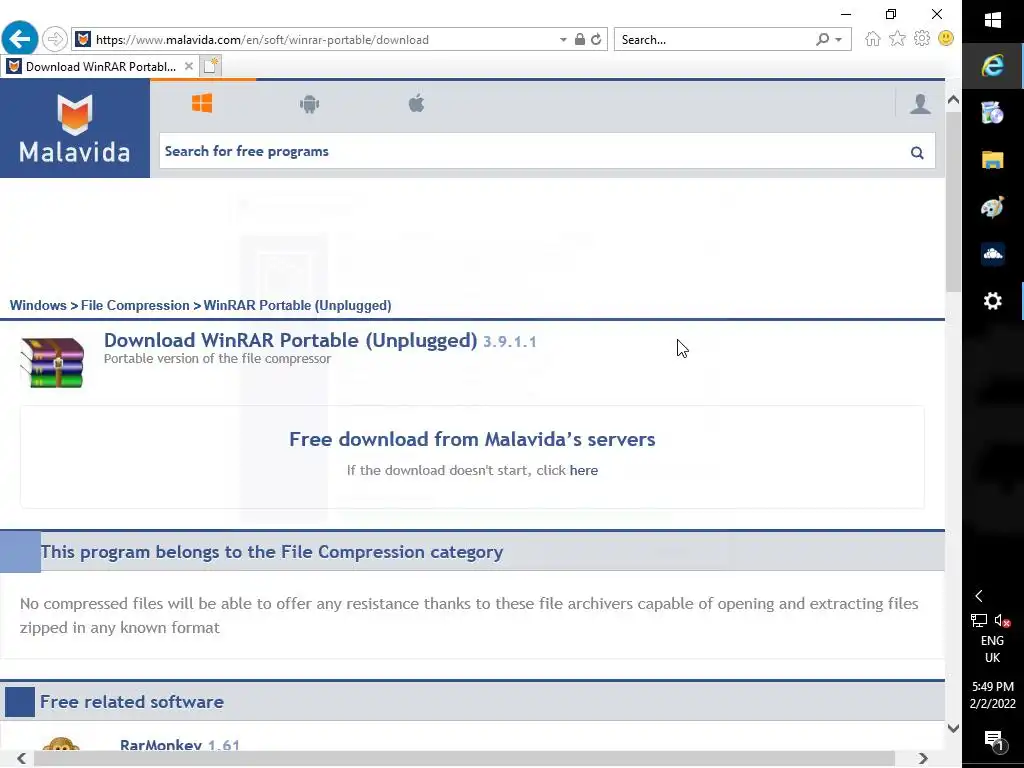
Task: Refresh the page with the reload icon
Action: click(596, 39)
